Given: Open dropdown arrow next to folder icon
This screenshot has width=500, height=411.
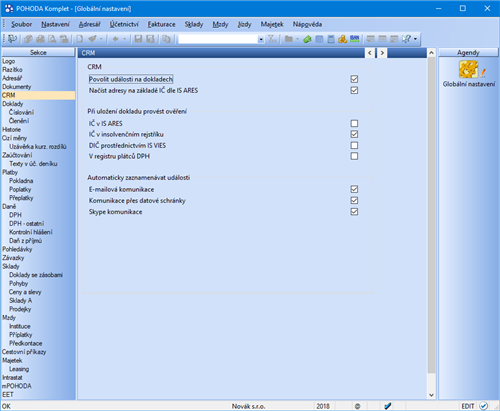Looking at the screenshot, I should coord(297,39).
